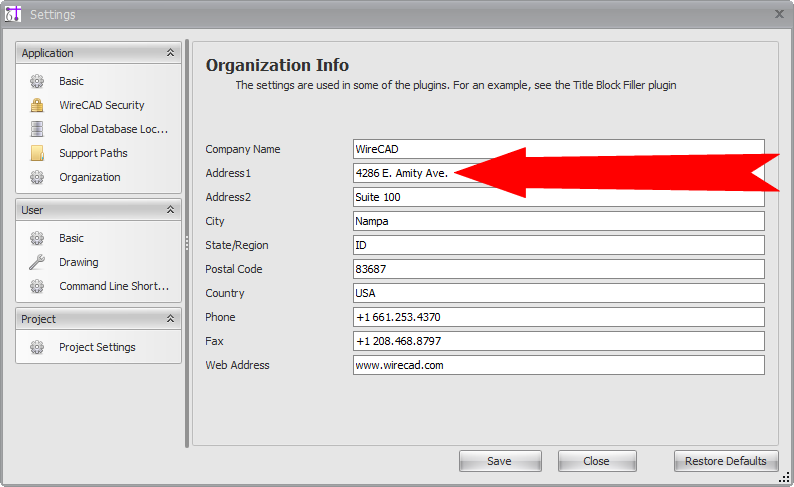
Task: Click the Title Block Filler description text
Action: [456, 85]
